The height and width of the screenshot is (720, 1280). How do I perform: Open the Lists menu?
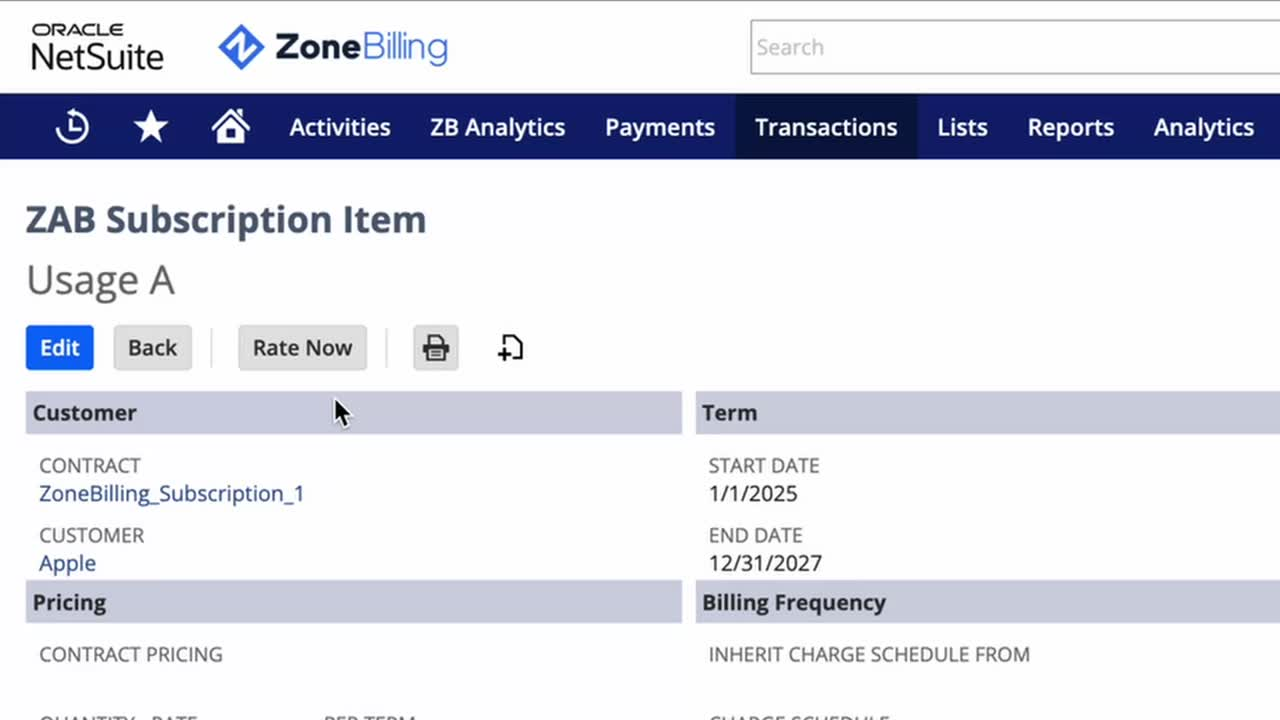[962, 127]
